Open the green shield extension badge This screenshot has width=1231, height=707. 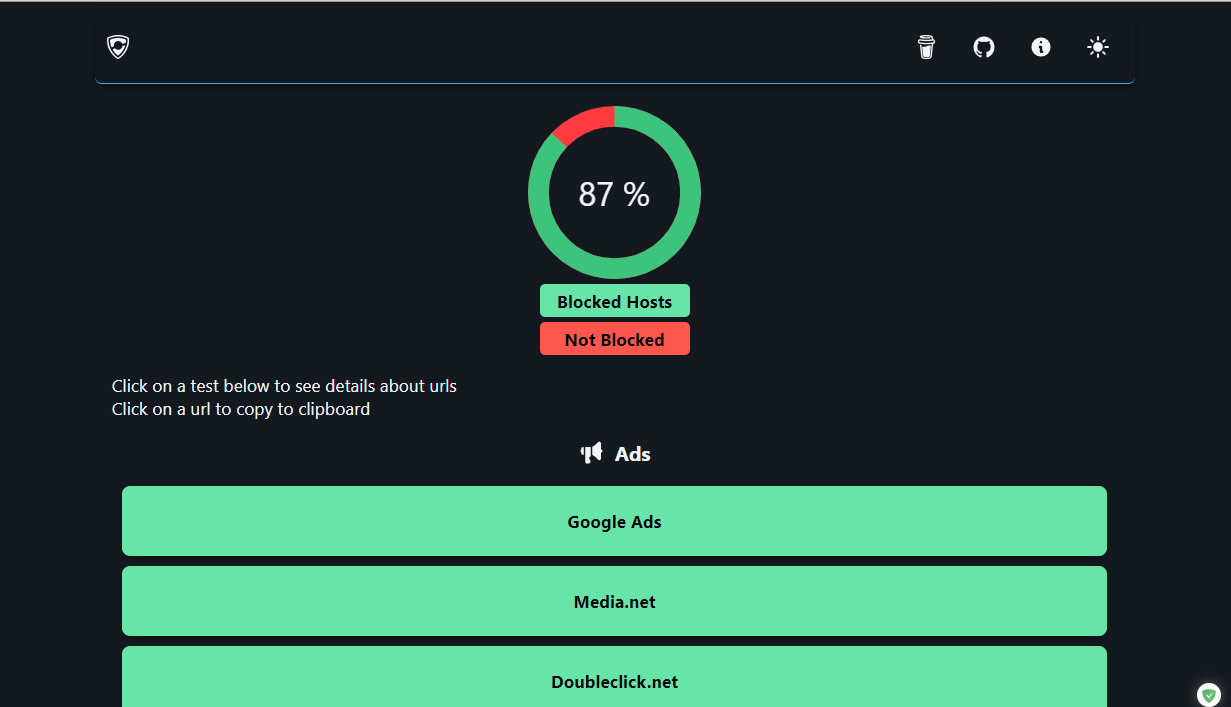[x=1209, y=694]
